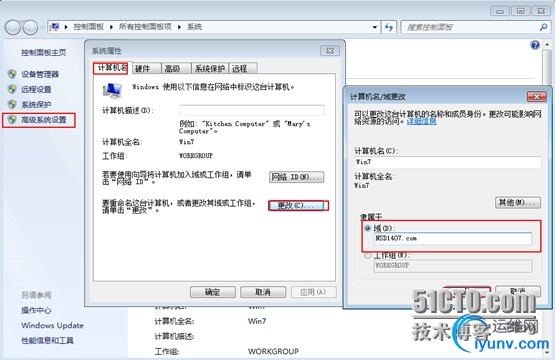Screen dimensions: 555x360
Task: Expand arrow after 控制面板 in breadcrumb
Action: click(x=111, y=27)
